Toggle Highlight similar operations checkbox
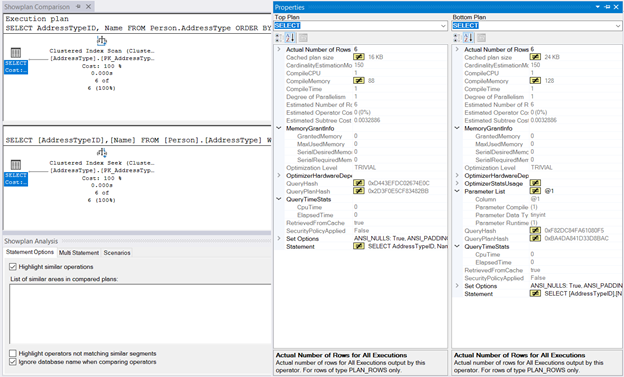 13,267
